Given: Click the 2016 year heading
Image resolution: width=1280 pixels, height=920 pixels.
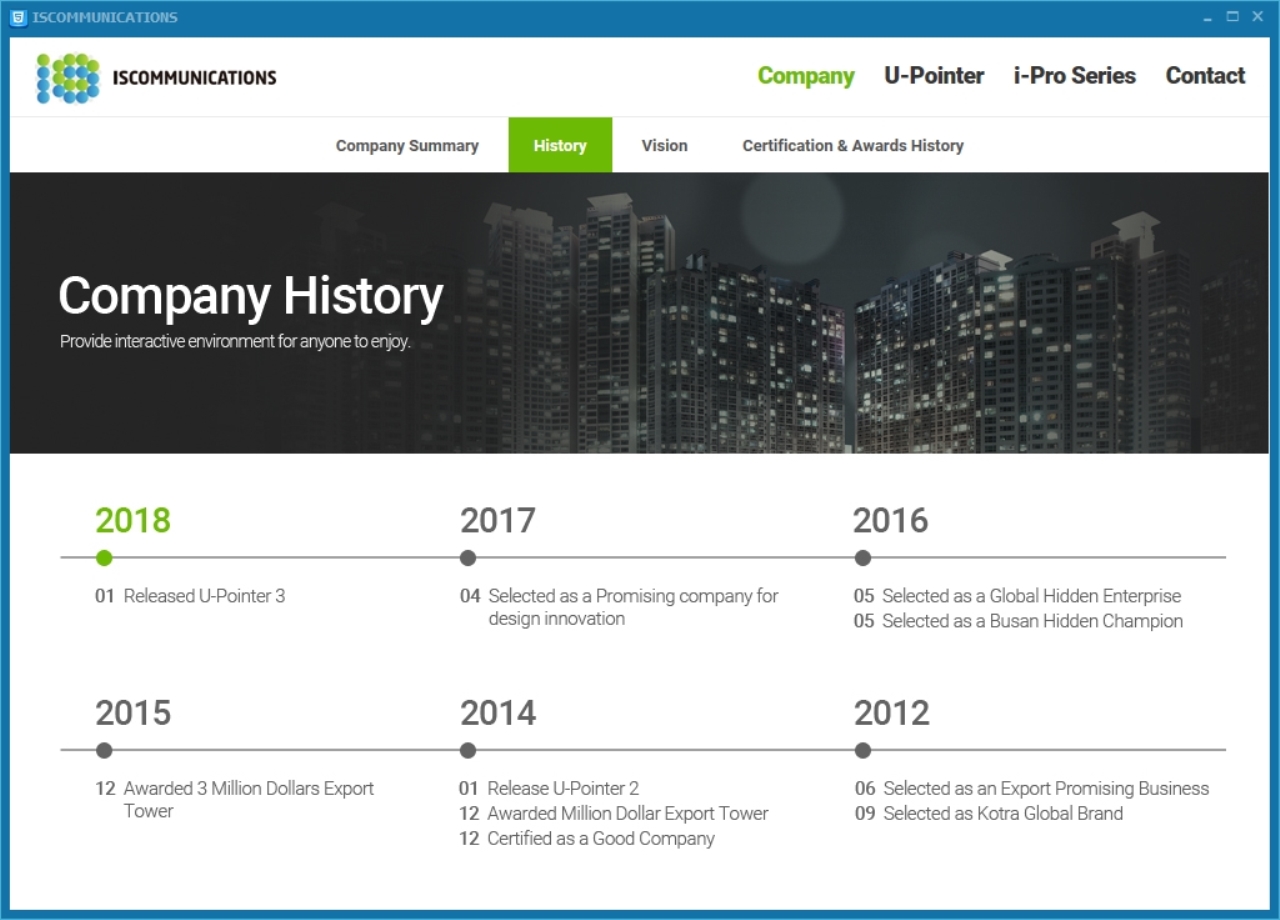Looking at the screenshot, I should click(891, 520).
